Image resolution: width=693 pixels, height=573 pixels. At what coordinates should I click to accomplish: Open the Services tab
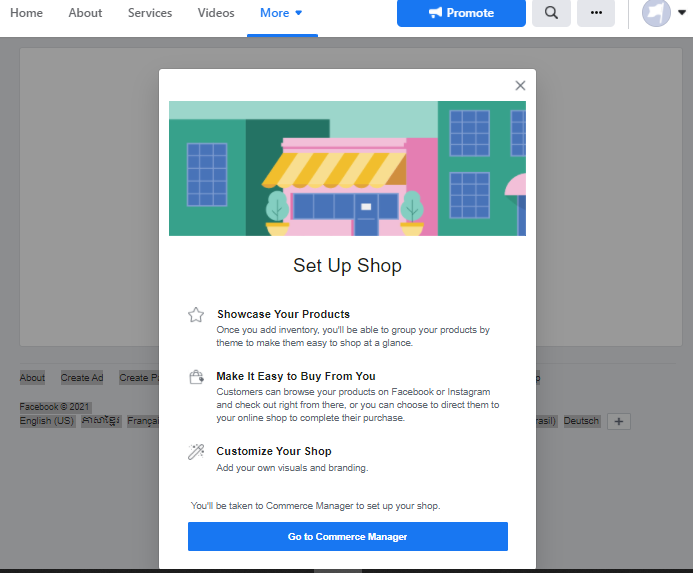[150, 13]
